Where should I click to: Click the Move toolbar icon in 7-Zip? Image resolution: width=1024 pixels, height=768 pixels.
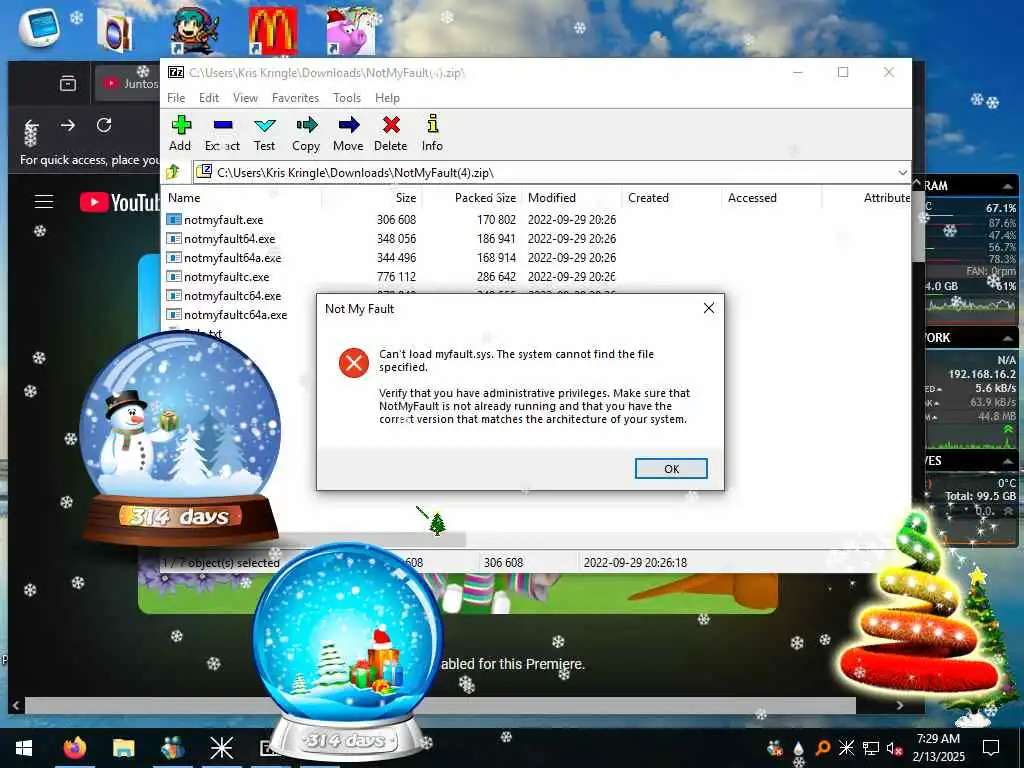(348, 133)
